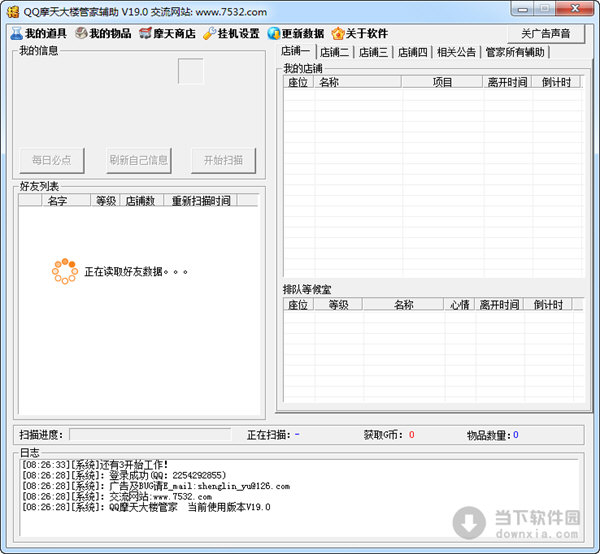
Task: Click 我的店铺 table 离开时间 header
Action: 507,82
